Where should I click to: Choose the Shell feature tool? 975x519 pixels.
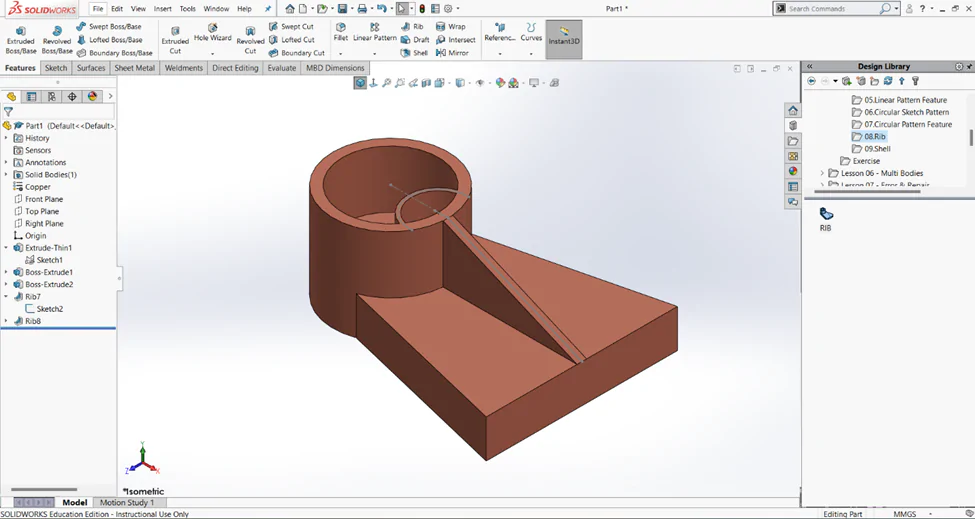[414, 53]
